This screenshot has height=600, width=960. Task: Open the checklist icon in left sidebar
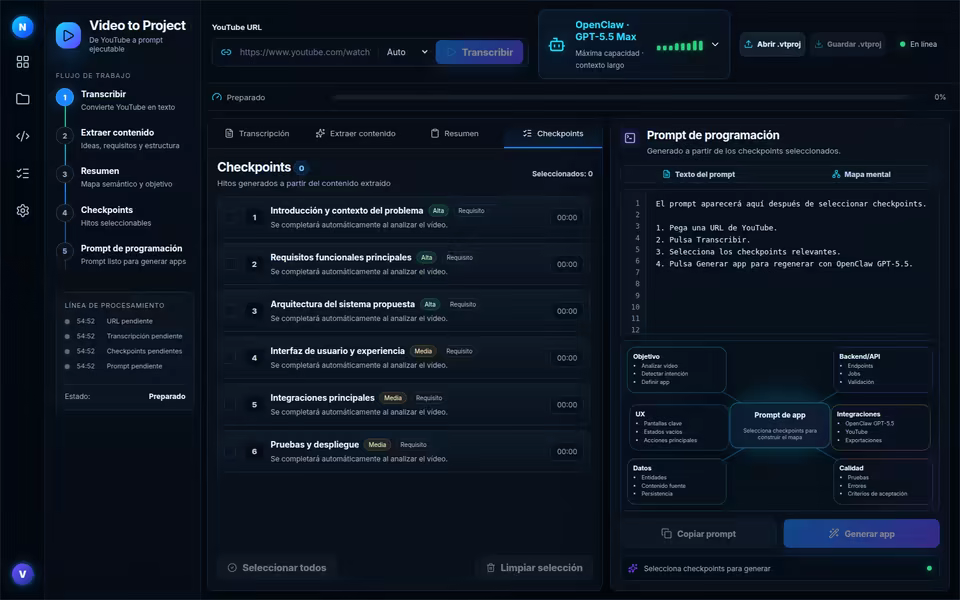[x=23, y=173]
